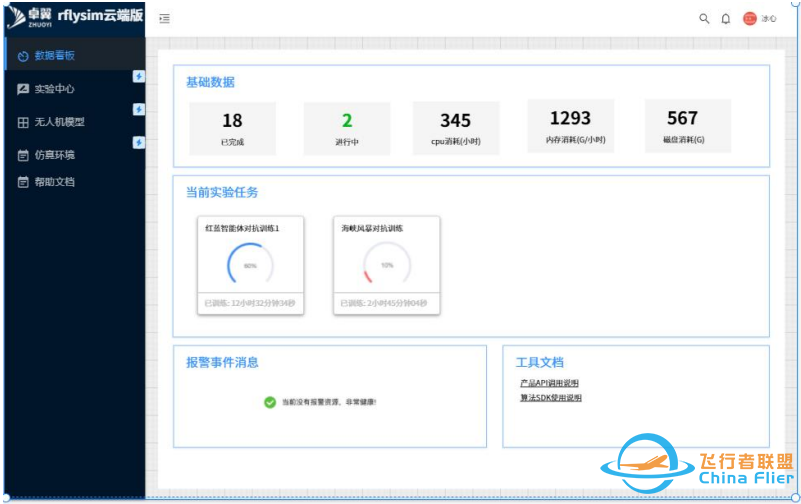Click the 当前实验任务 section heading
Image resolution: width=801 pixels, height=504 pixels.
[x=222, y=193]
